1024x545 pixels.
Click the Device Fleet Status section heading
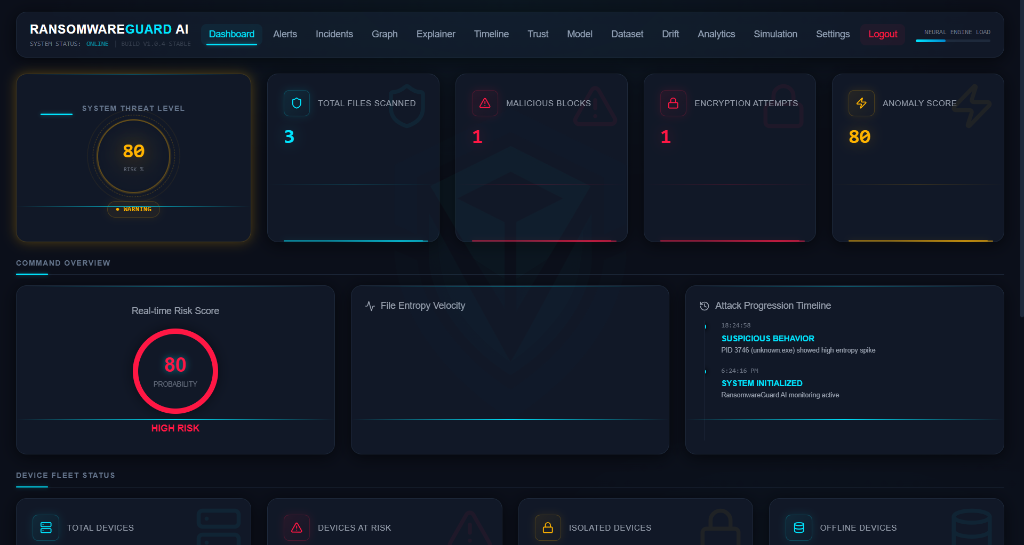[65, 475]
